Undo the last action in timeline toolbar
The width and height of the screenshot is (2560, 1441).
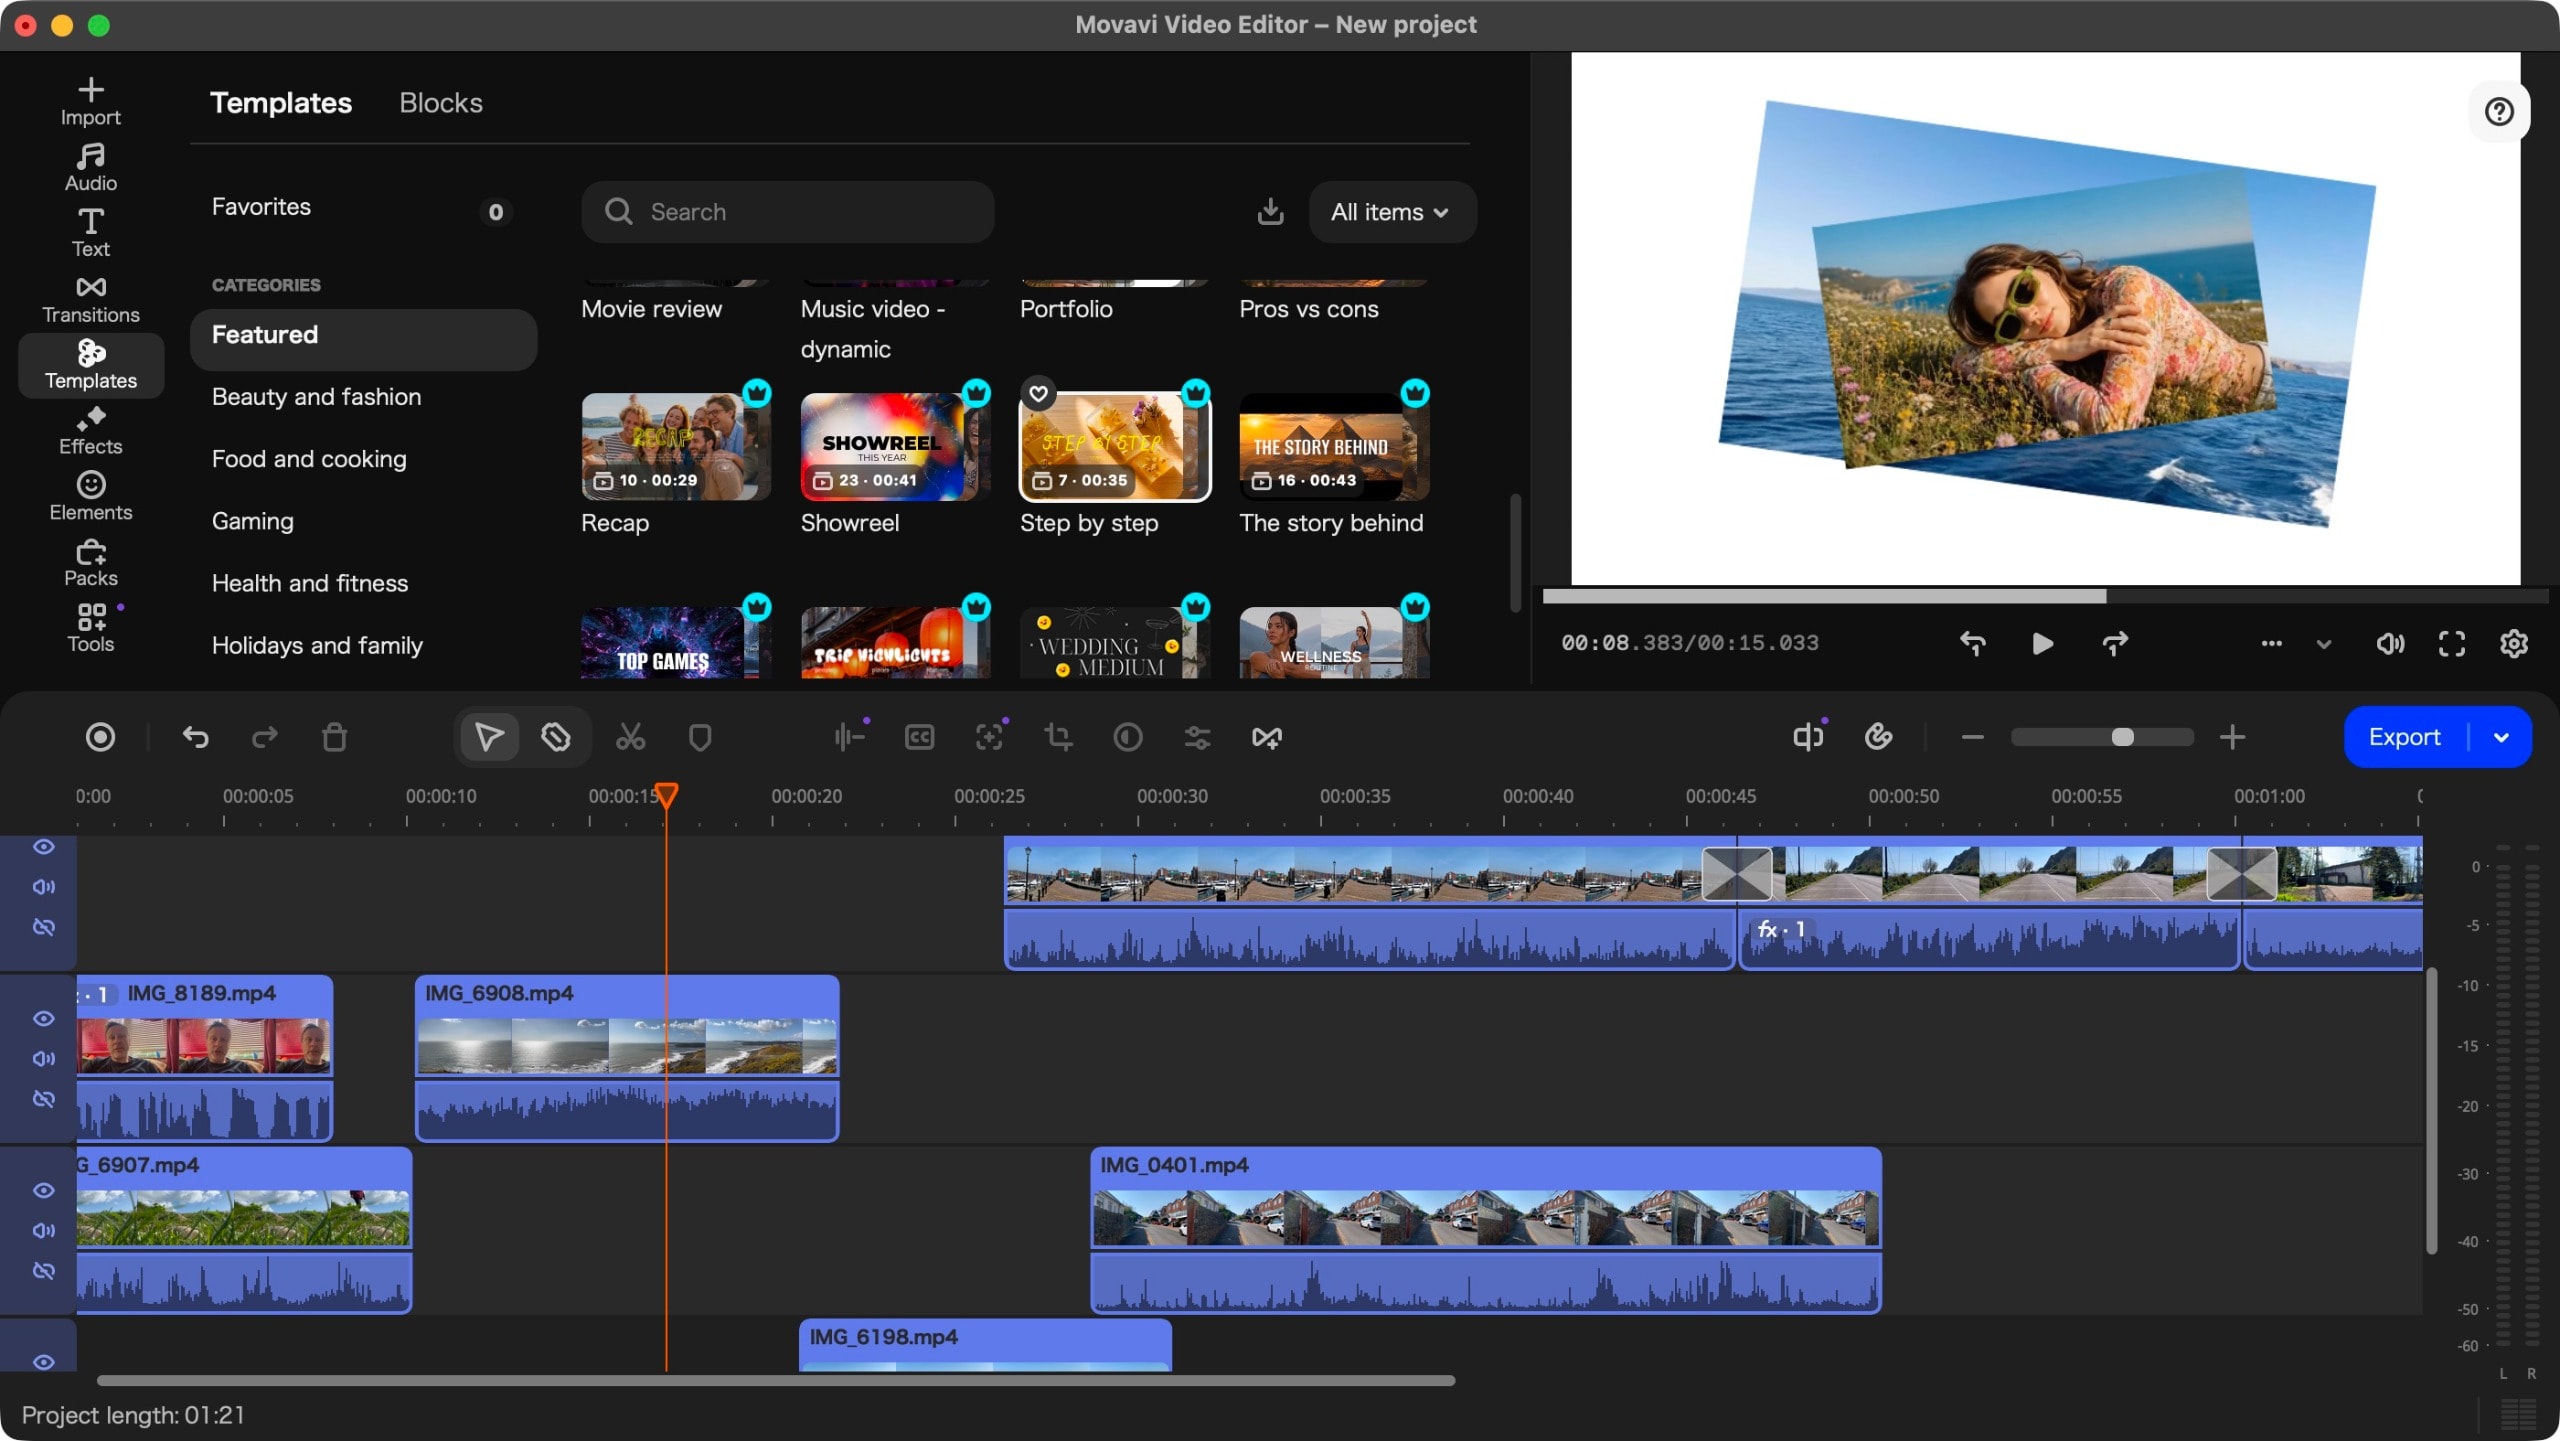[195, 738]
